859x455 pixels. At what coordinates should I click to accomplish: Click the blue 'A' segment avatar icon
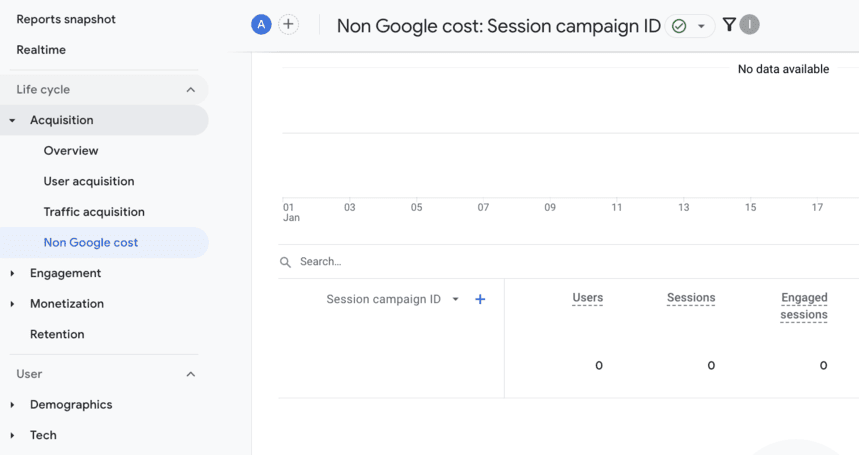coord(261,25)
